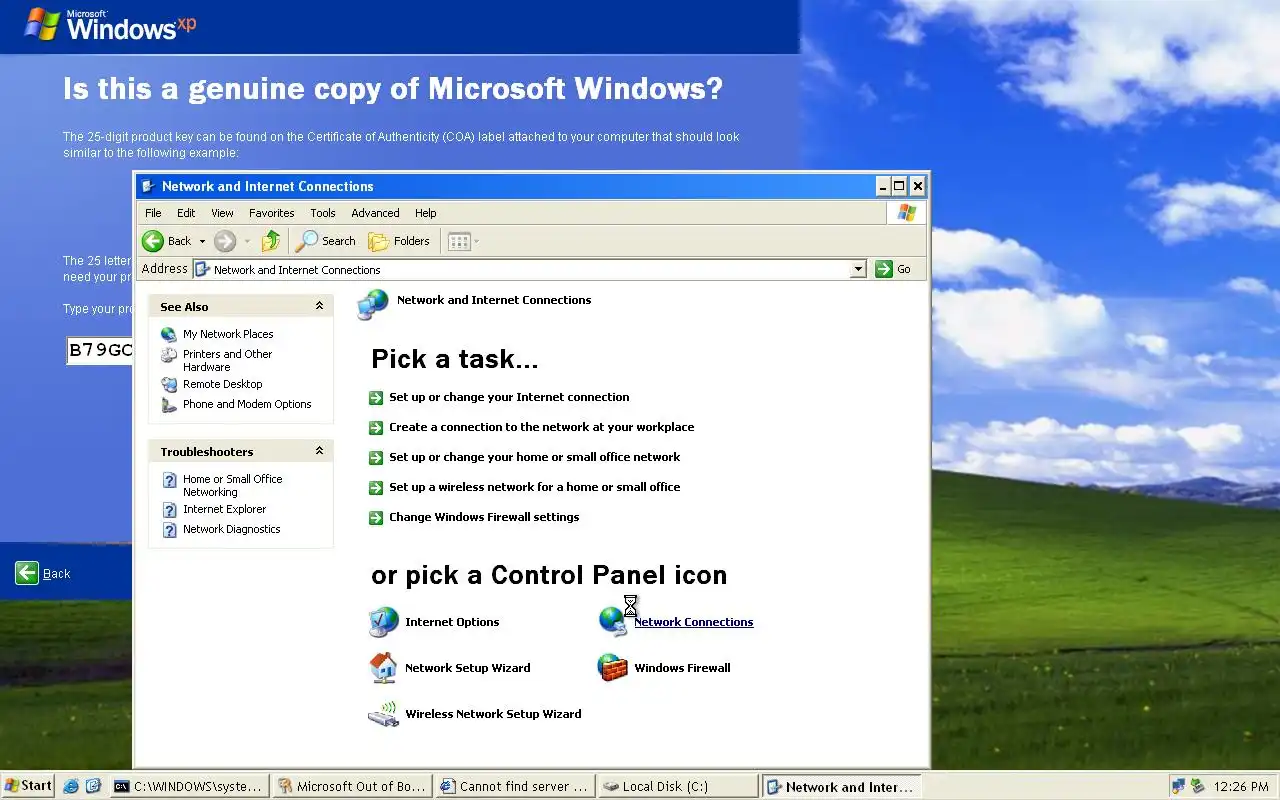
Task: Click the Start button
Action: [x=28, y=786]
